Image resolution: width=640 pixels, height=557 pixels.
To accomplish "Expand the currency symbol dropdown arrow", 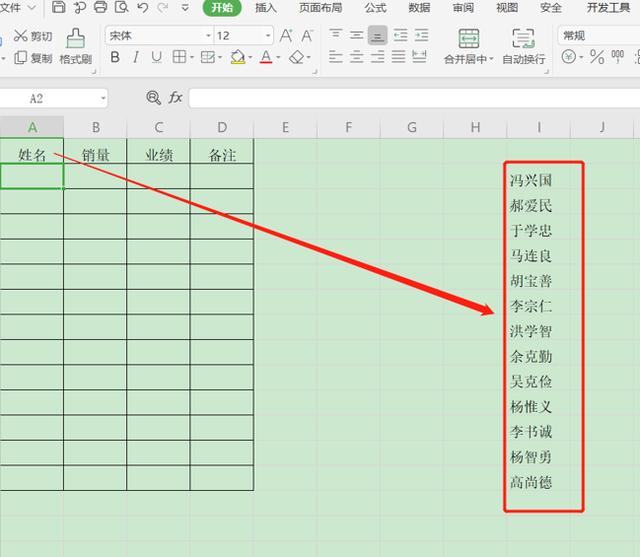I will 581,57.
